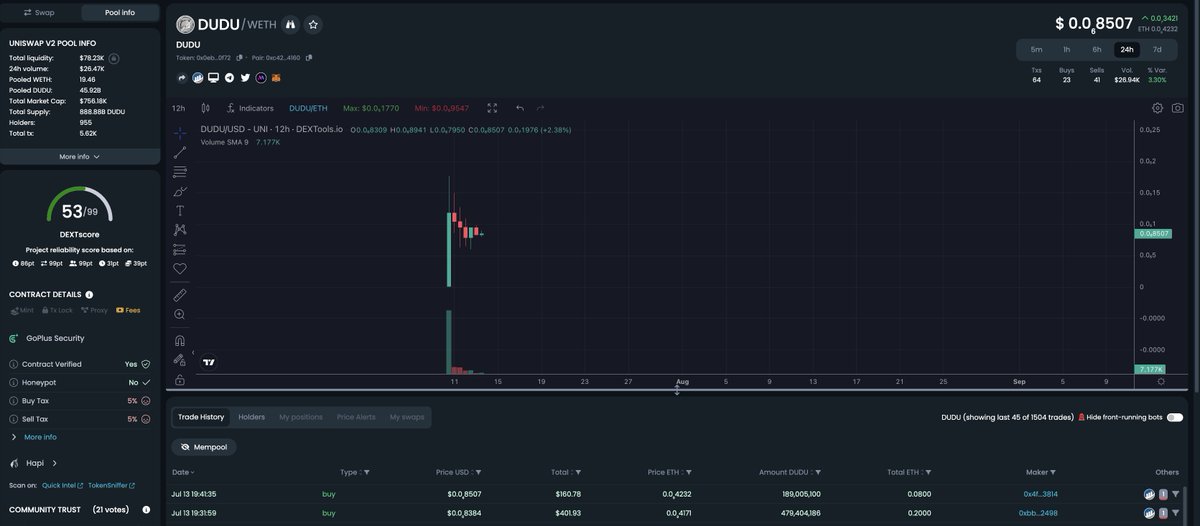Viewport: 1200px width, 526px height.
Task: Copy the pair address 0xc42...4160
Action: [x=309, y=57]
